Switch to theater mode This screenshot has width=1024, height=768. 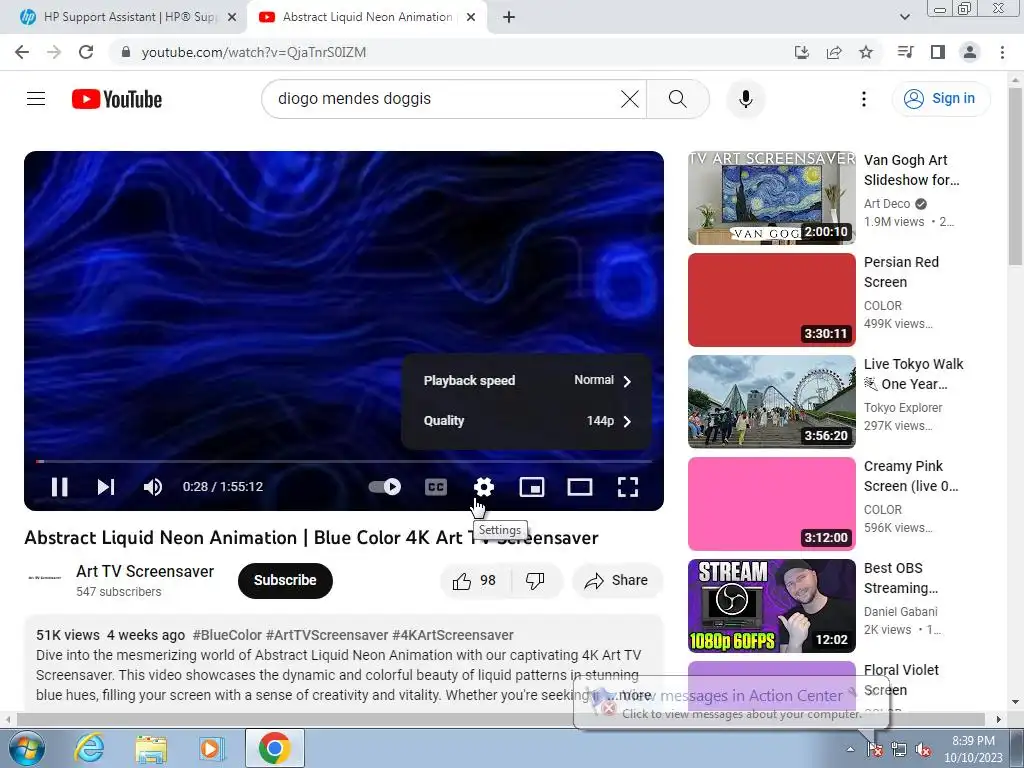click(580, 487)
